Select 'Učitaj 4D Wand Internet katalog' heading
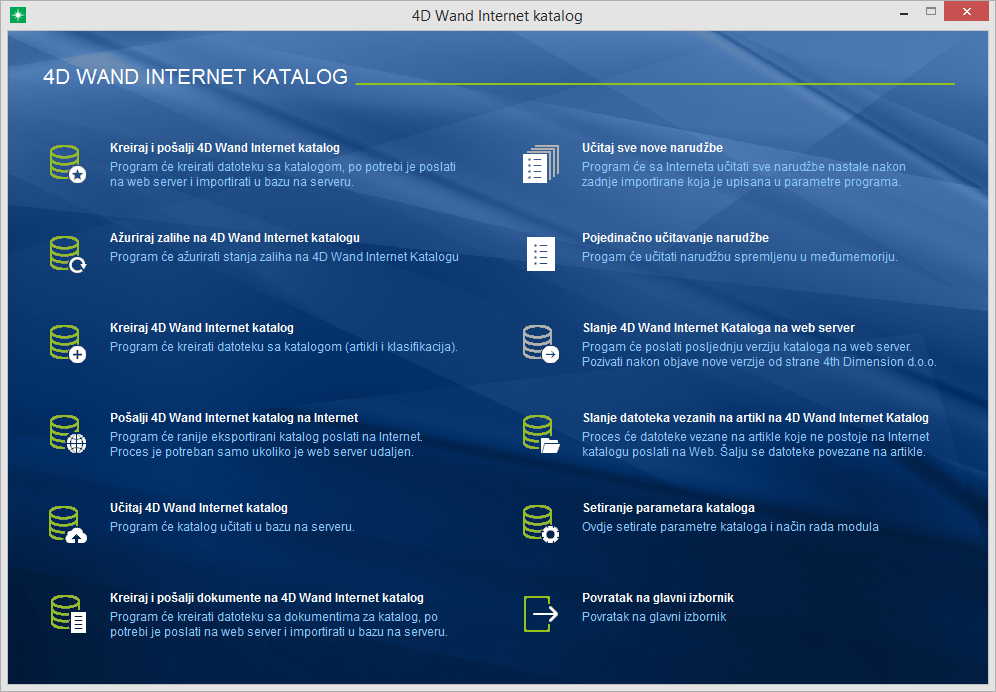 (199, 508)
